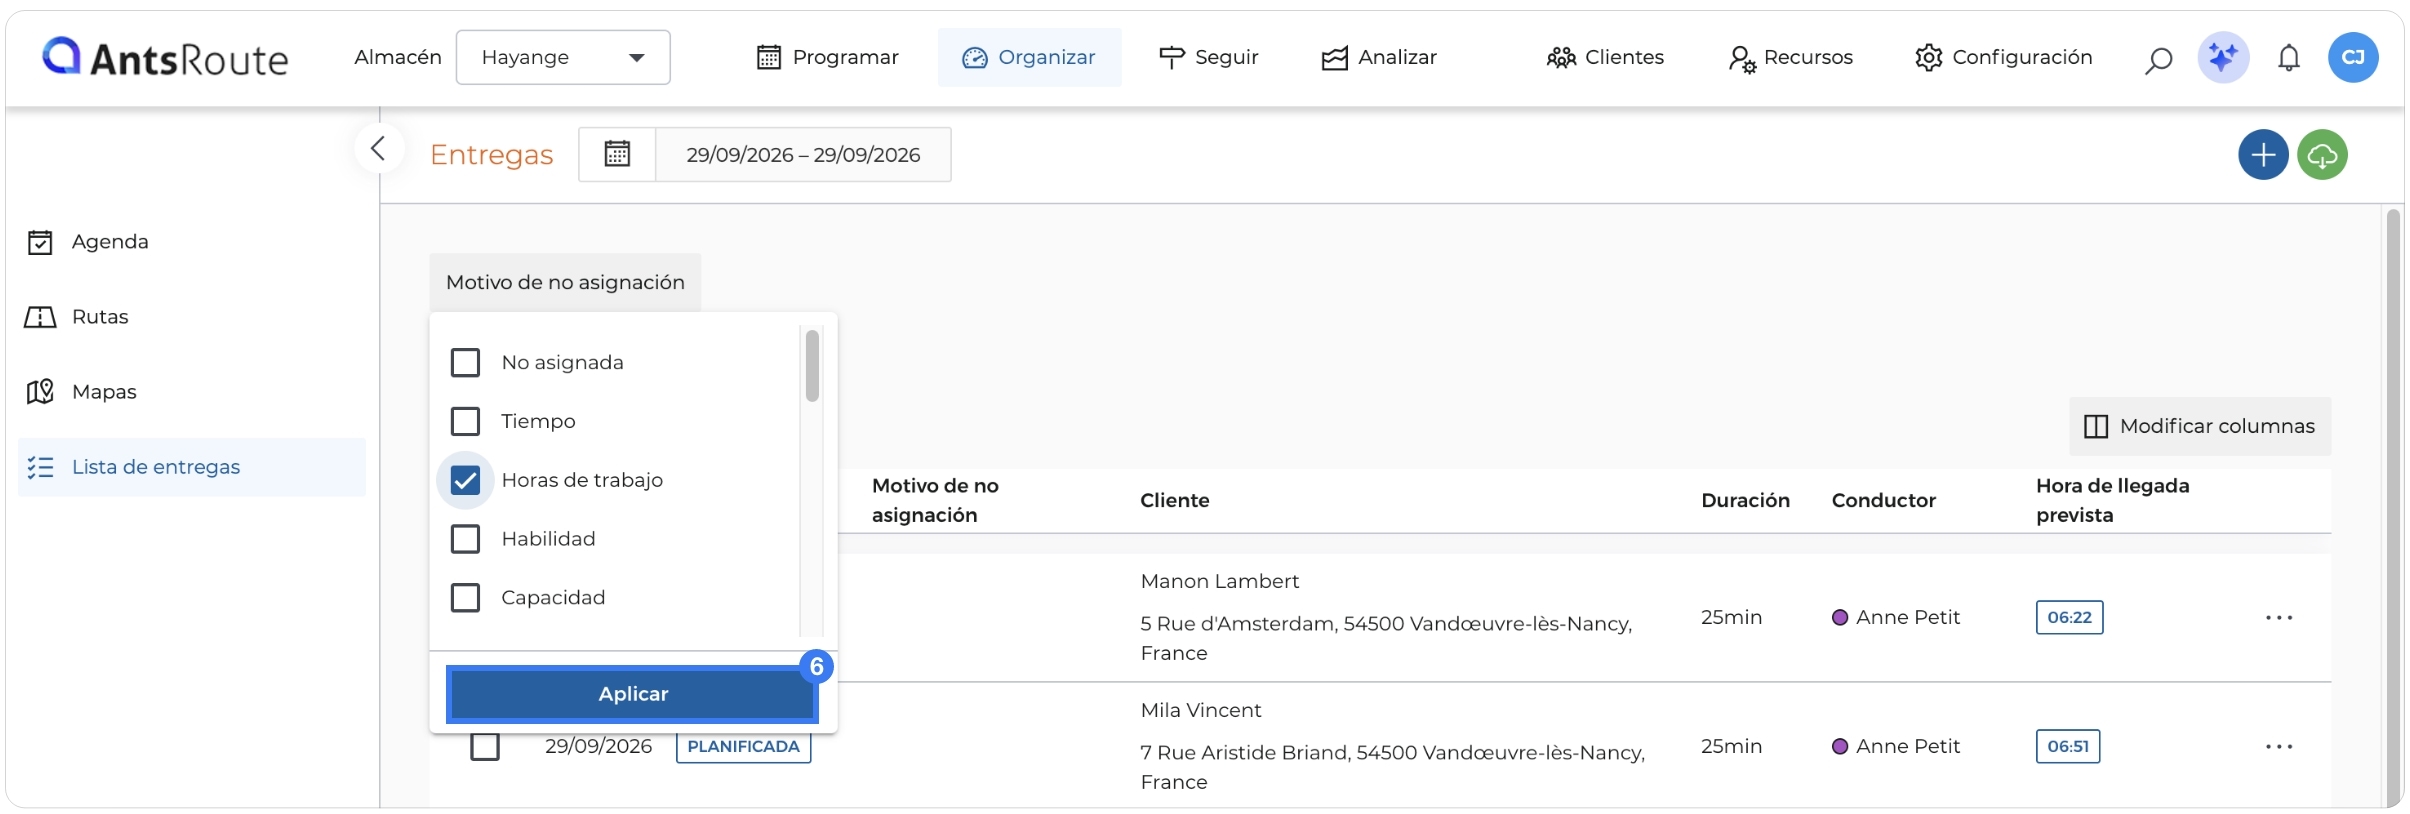This screenshot has height=814, width=2410.
Task: Click the 06:22 arrival time badge
Action: [x=2069, y=617]
